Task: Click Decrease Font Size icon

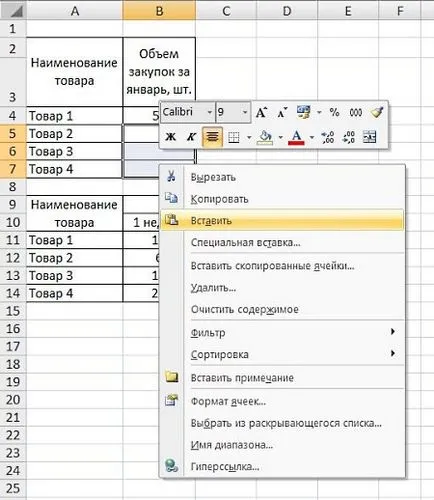Action: (283, 113)
